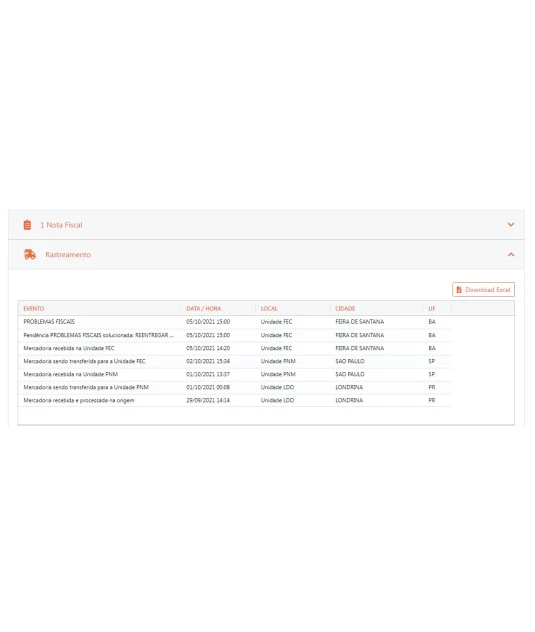The image size is (535, 632).
Task: Select the Mercadoria recebida na Unidade PNM row
Action: 235,374
